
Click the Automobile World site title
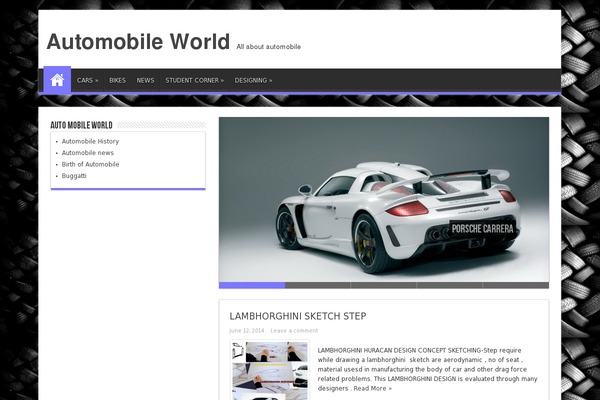click(138, 41)
